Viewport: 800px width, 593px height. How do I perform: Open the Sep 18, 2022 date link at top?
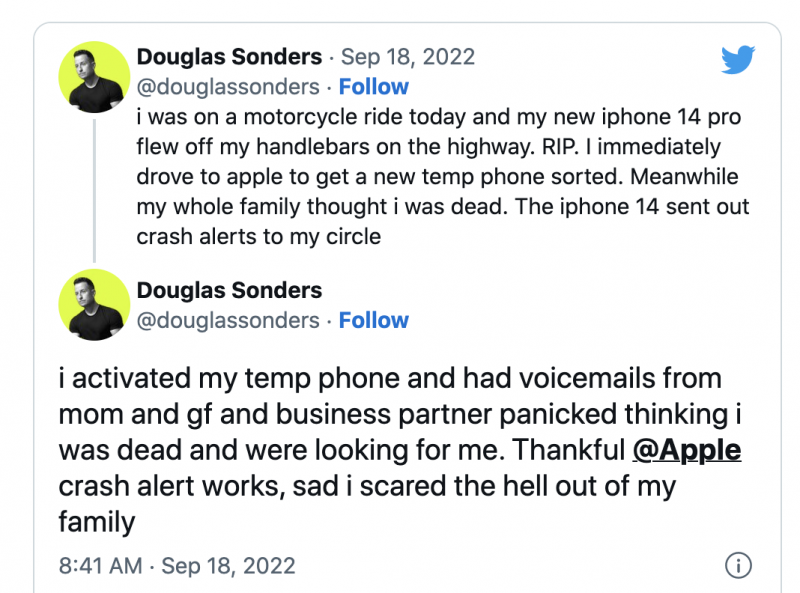(x=408, y=57)
